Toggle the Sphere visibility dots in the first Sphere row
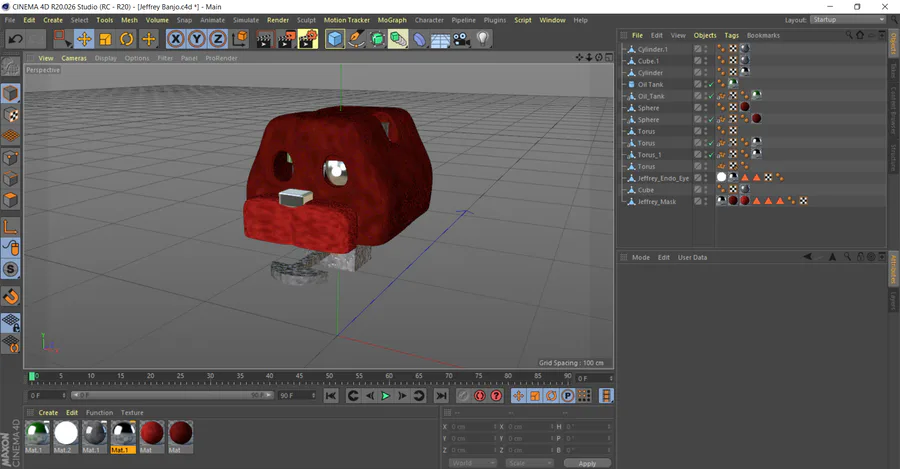 (706, 108)
